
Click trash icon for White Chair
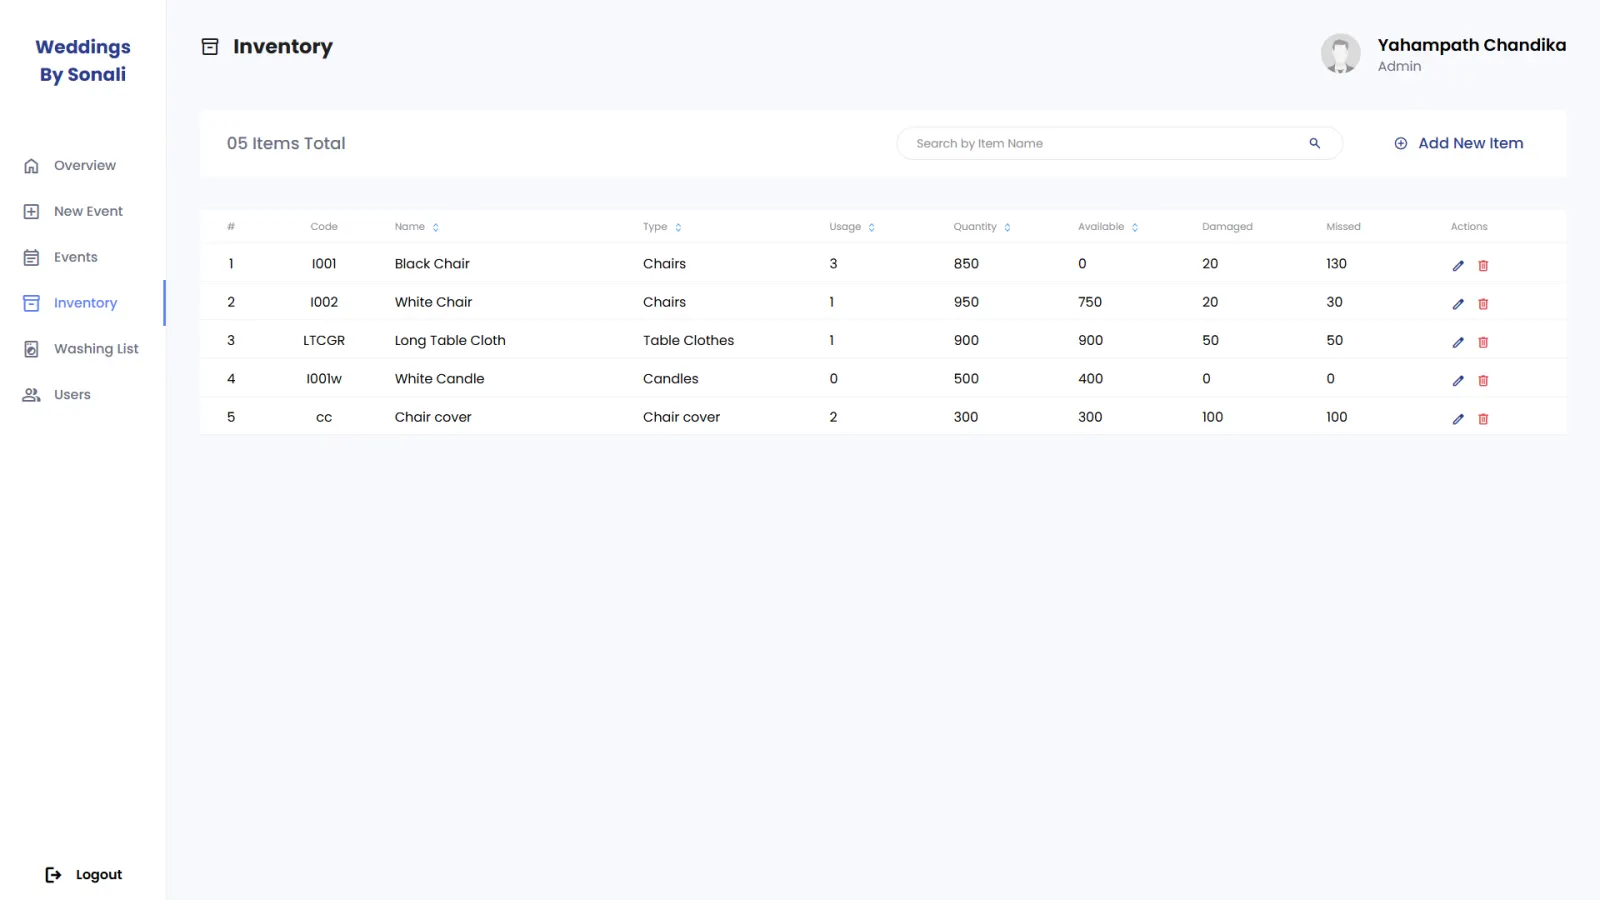point(1483,304)
